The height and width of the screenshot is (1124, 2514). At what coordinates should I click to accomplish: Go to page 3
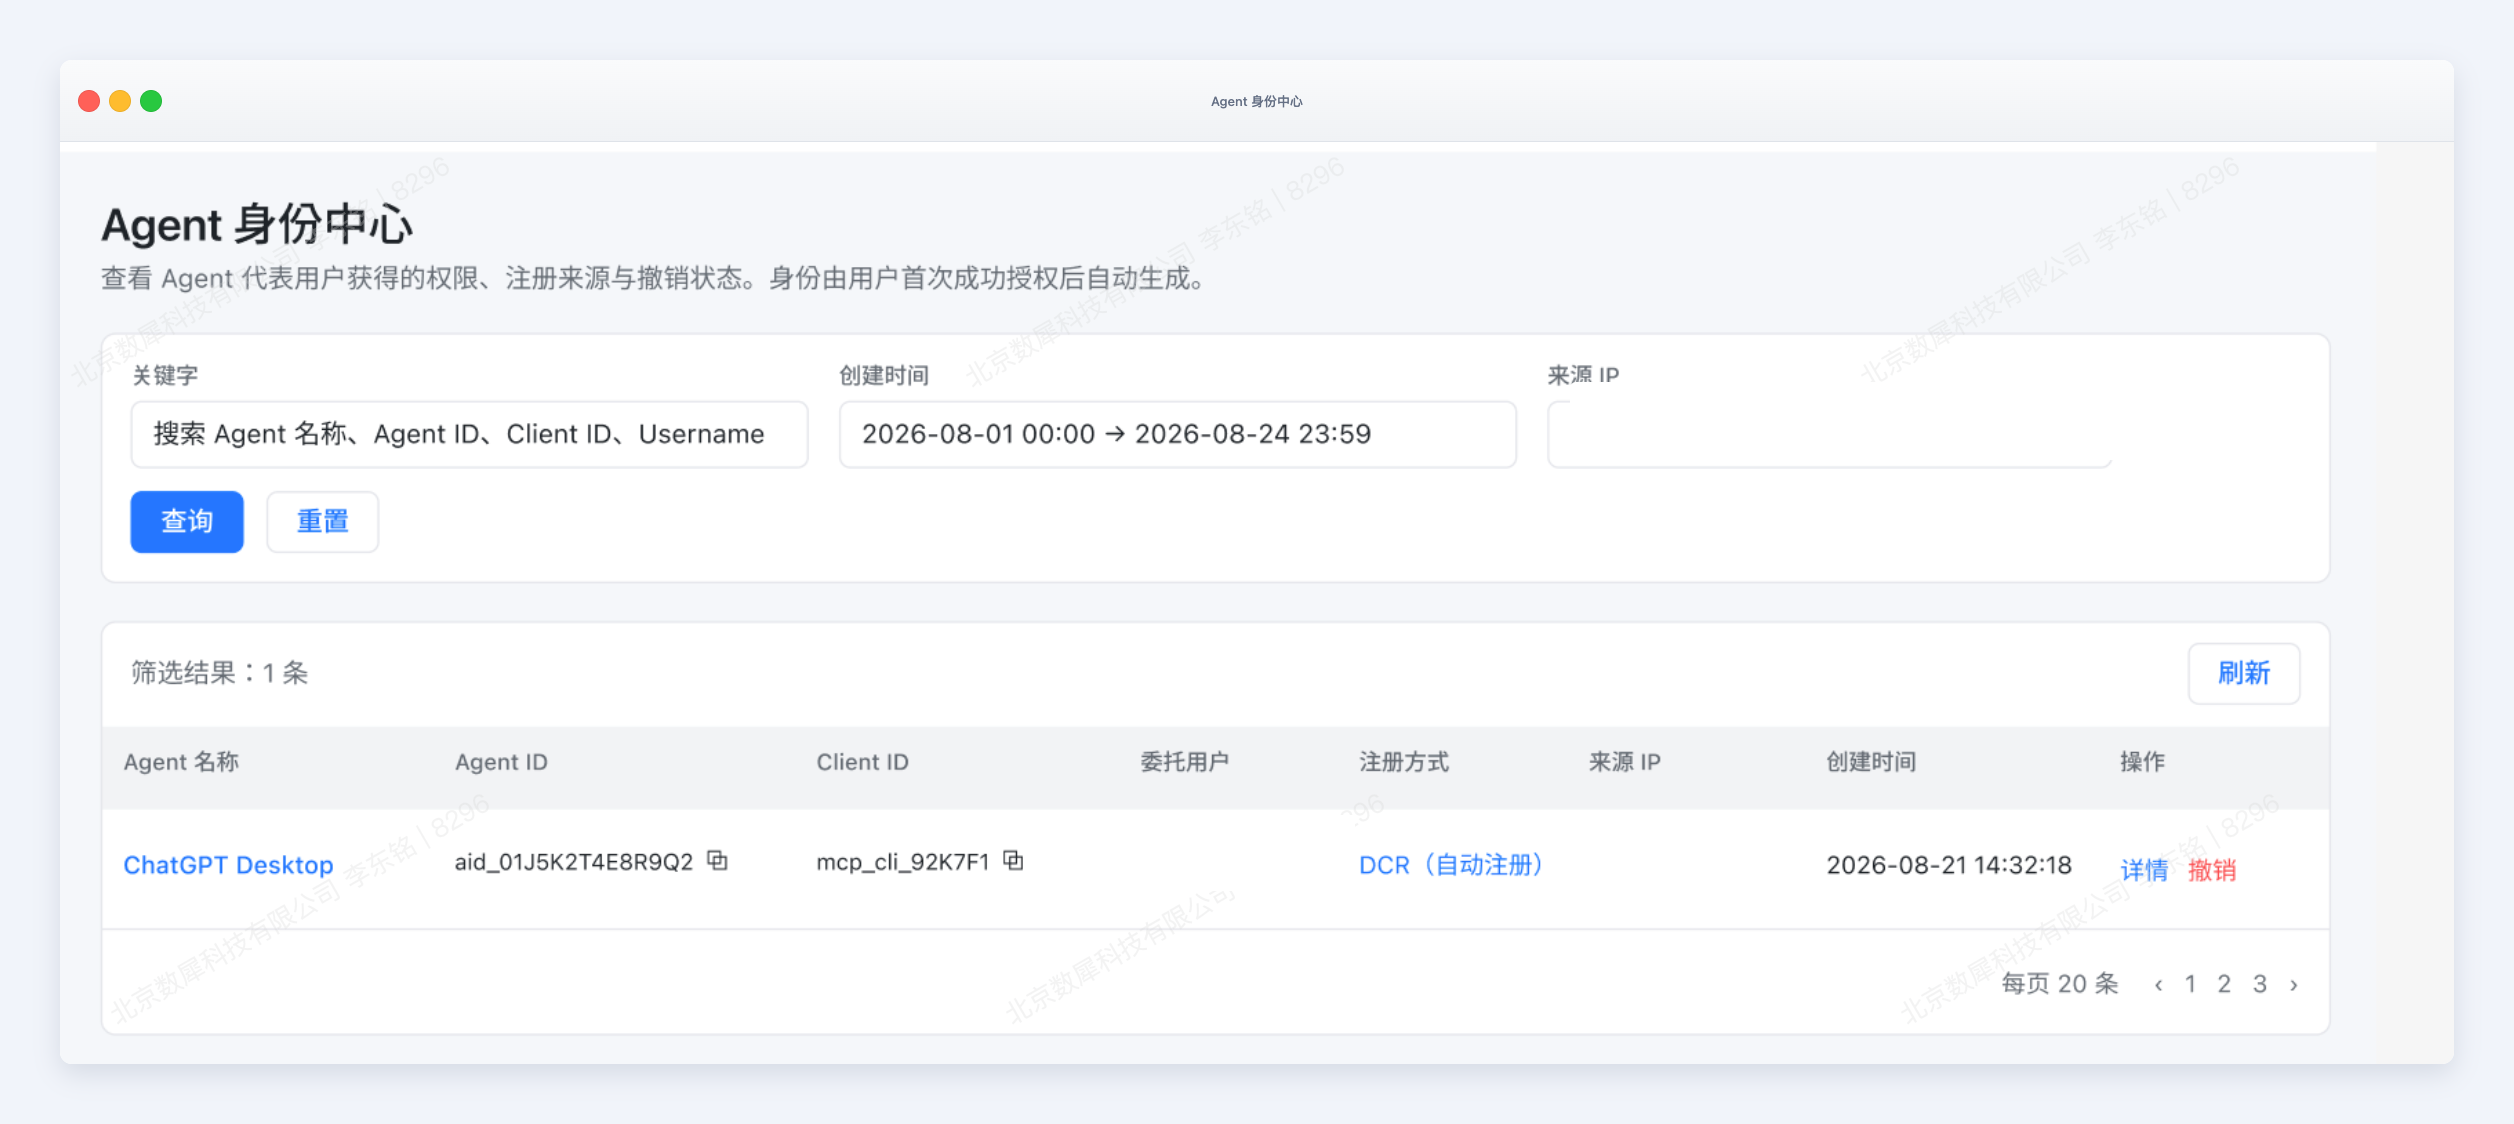point(2259,984)
